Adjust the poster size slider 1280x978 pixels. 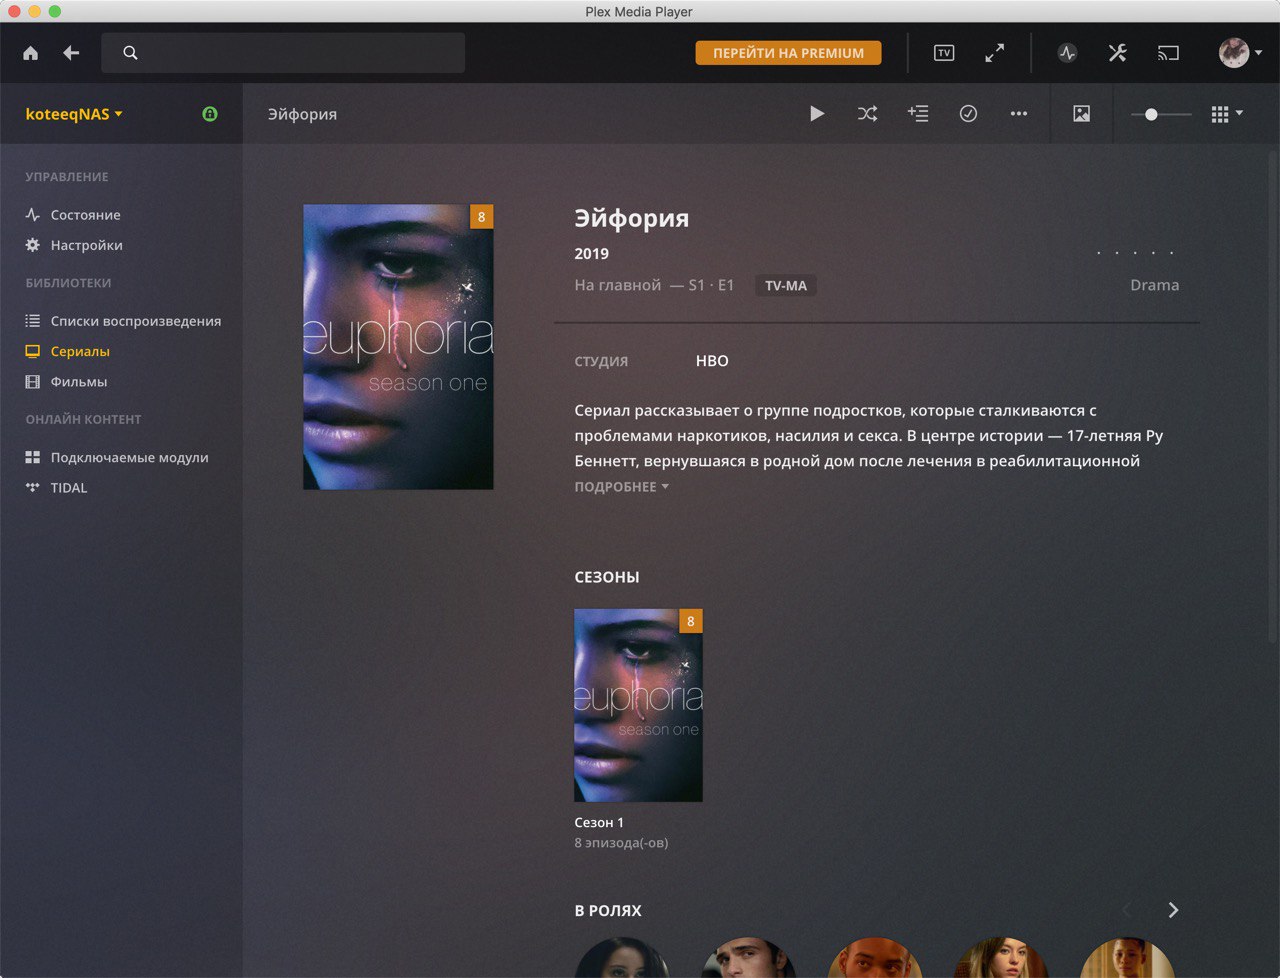1161,114
